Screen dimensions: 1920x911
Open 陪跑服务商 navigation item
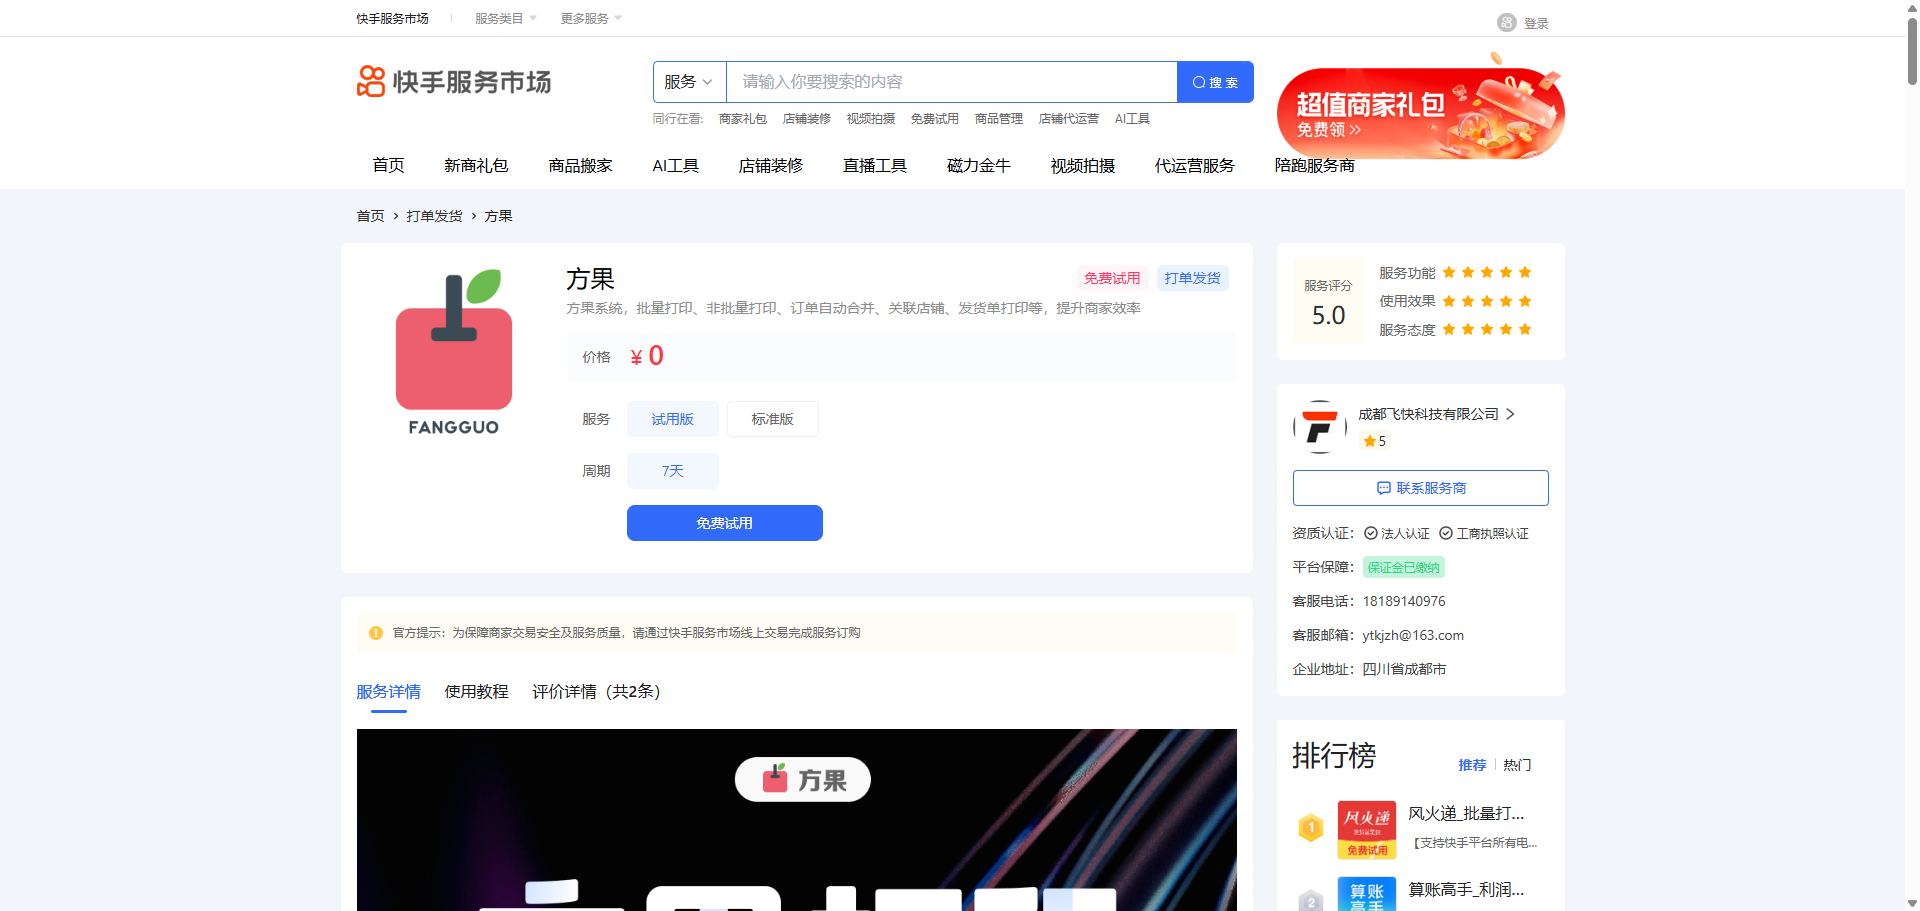tap(1315, 166)
